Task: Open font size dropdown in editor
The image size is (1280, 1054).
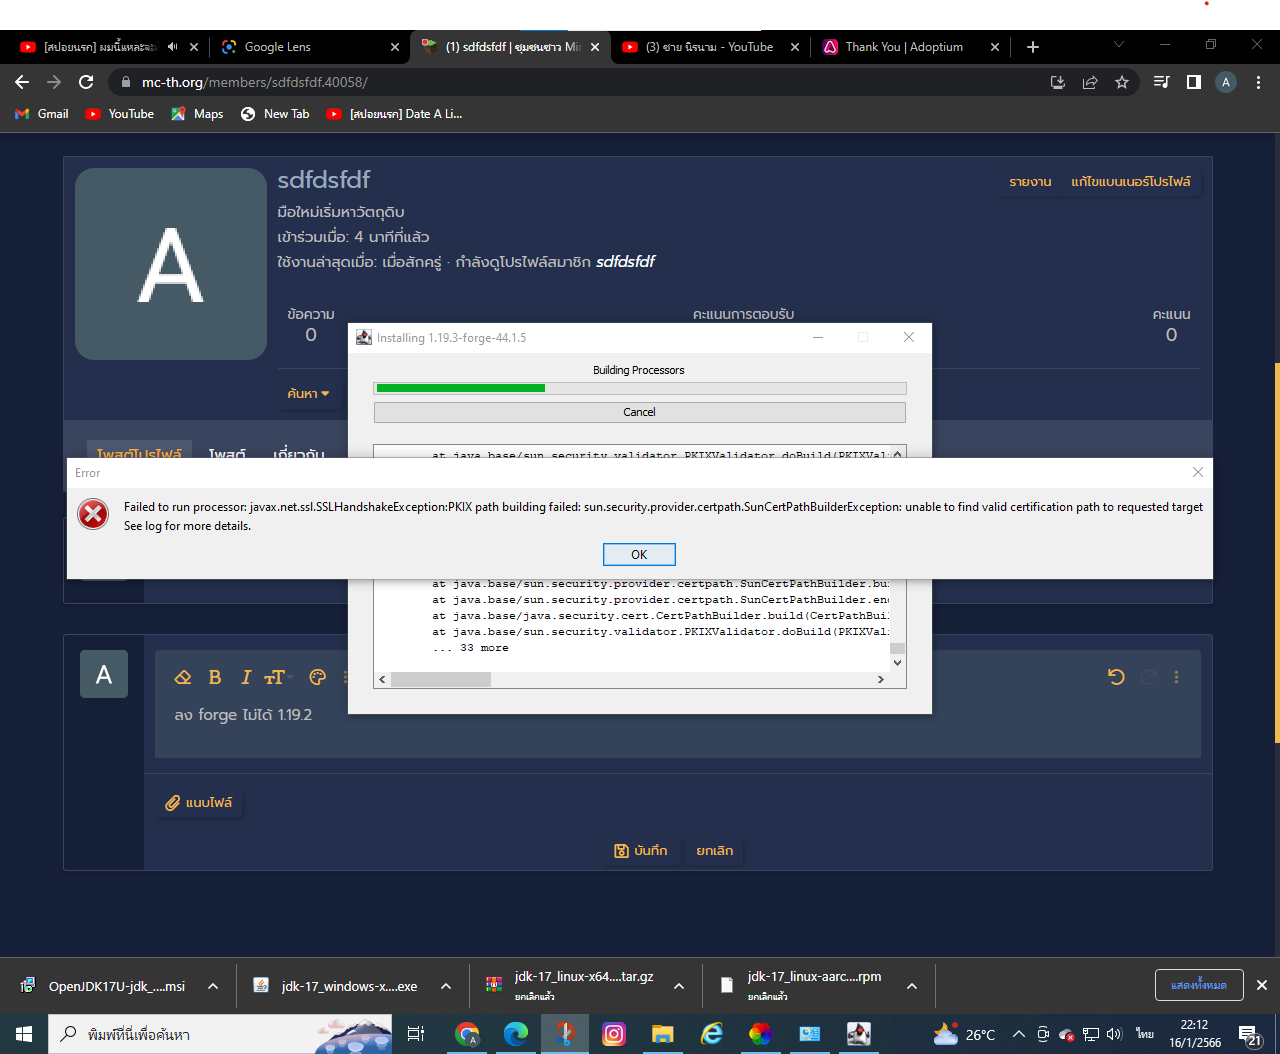Action: (276, 677)
